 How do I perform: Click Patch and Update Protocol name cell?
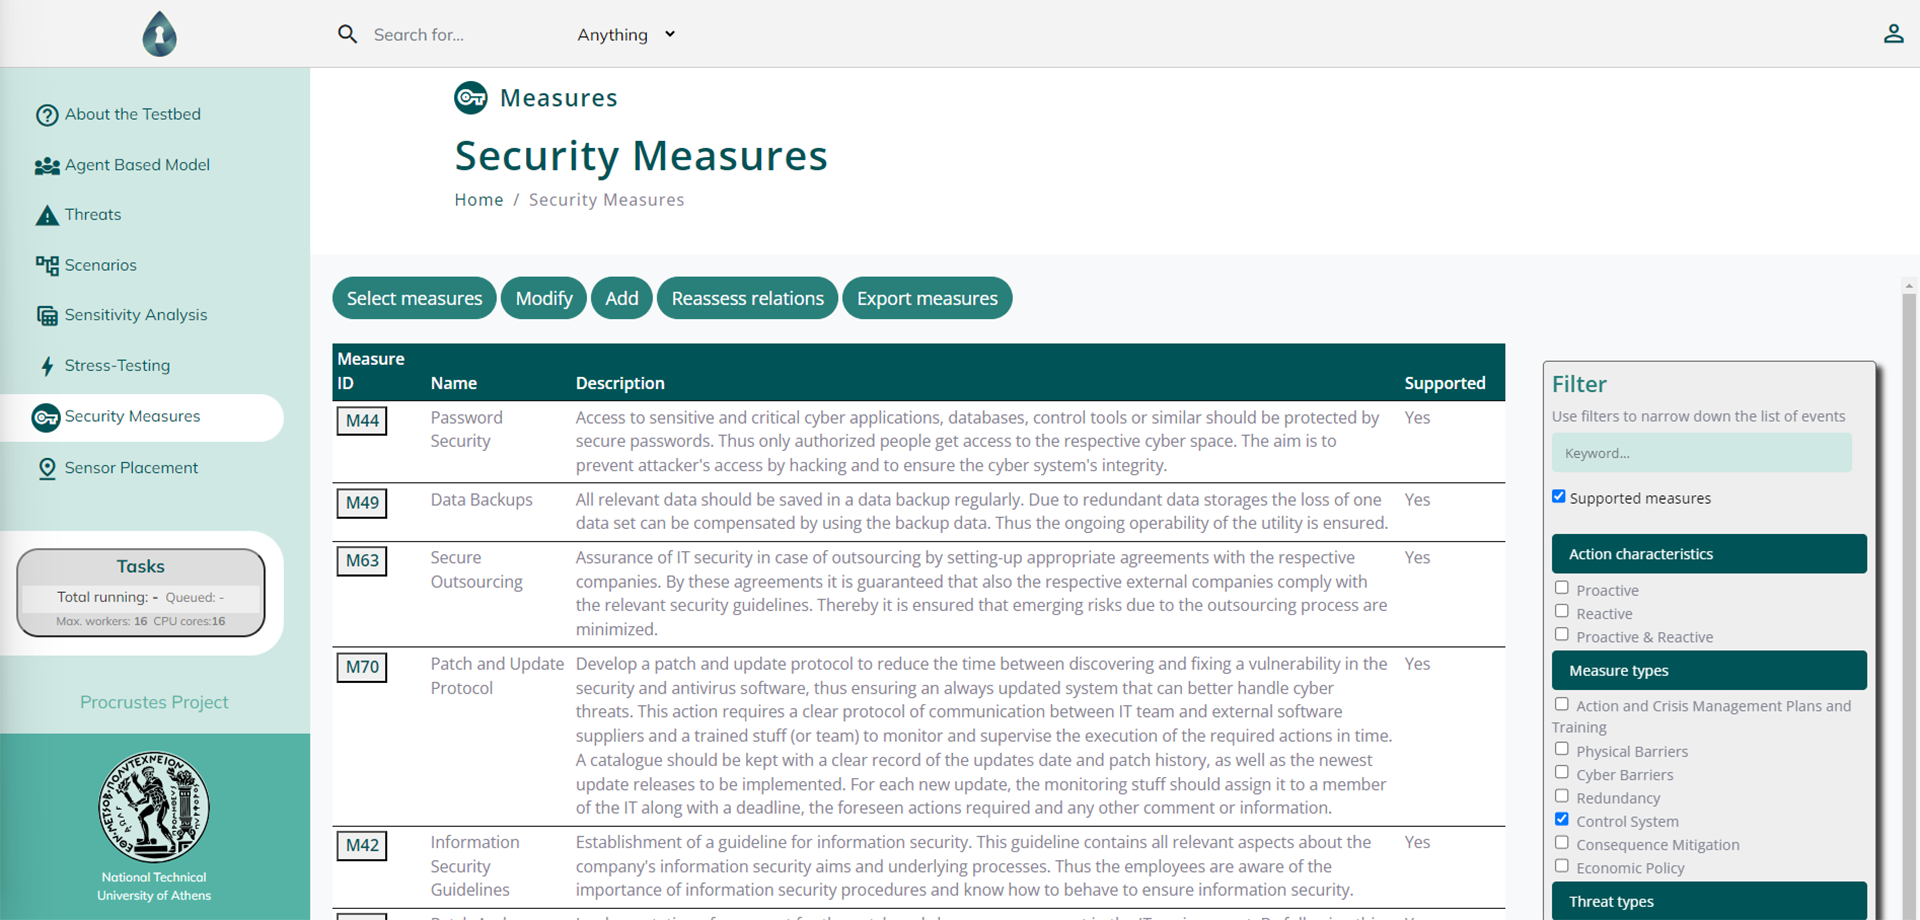497,676
